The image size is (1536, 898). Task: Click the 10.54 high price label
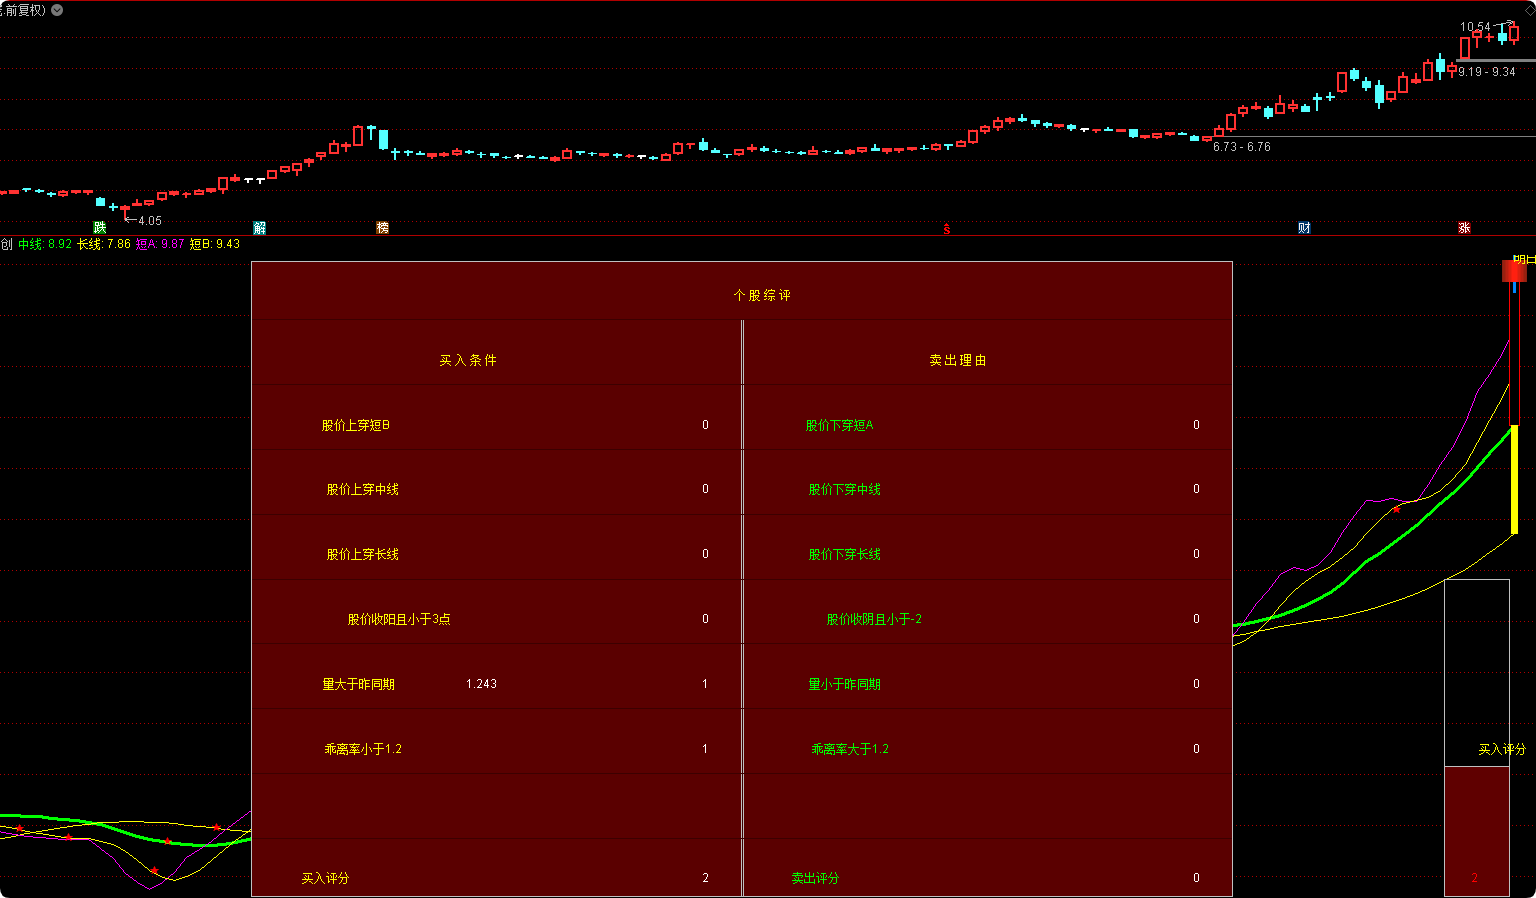pyautogui.click(x=1475, y=27)
